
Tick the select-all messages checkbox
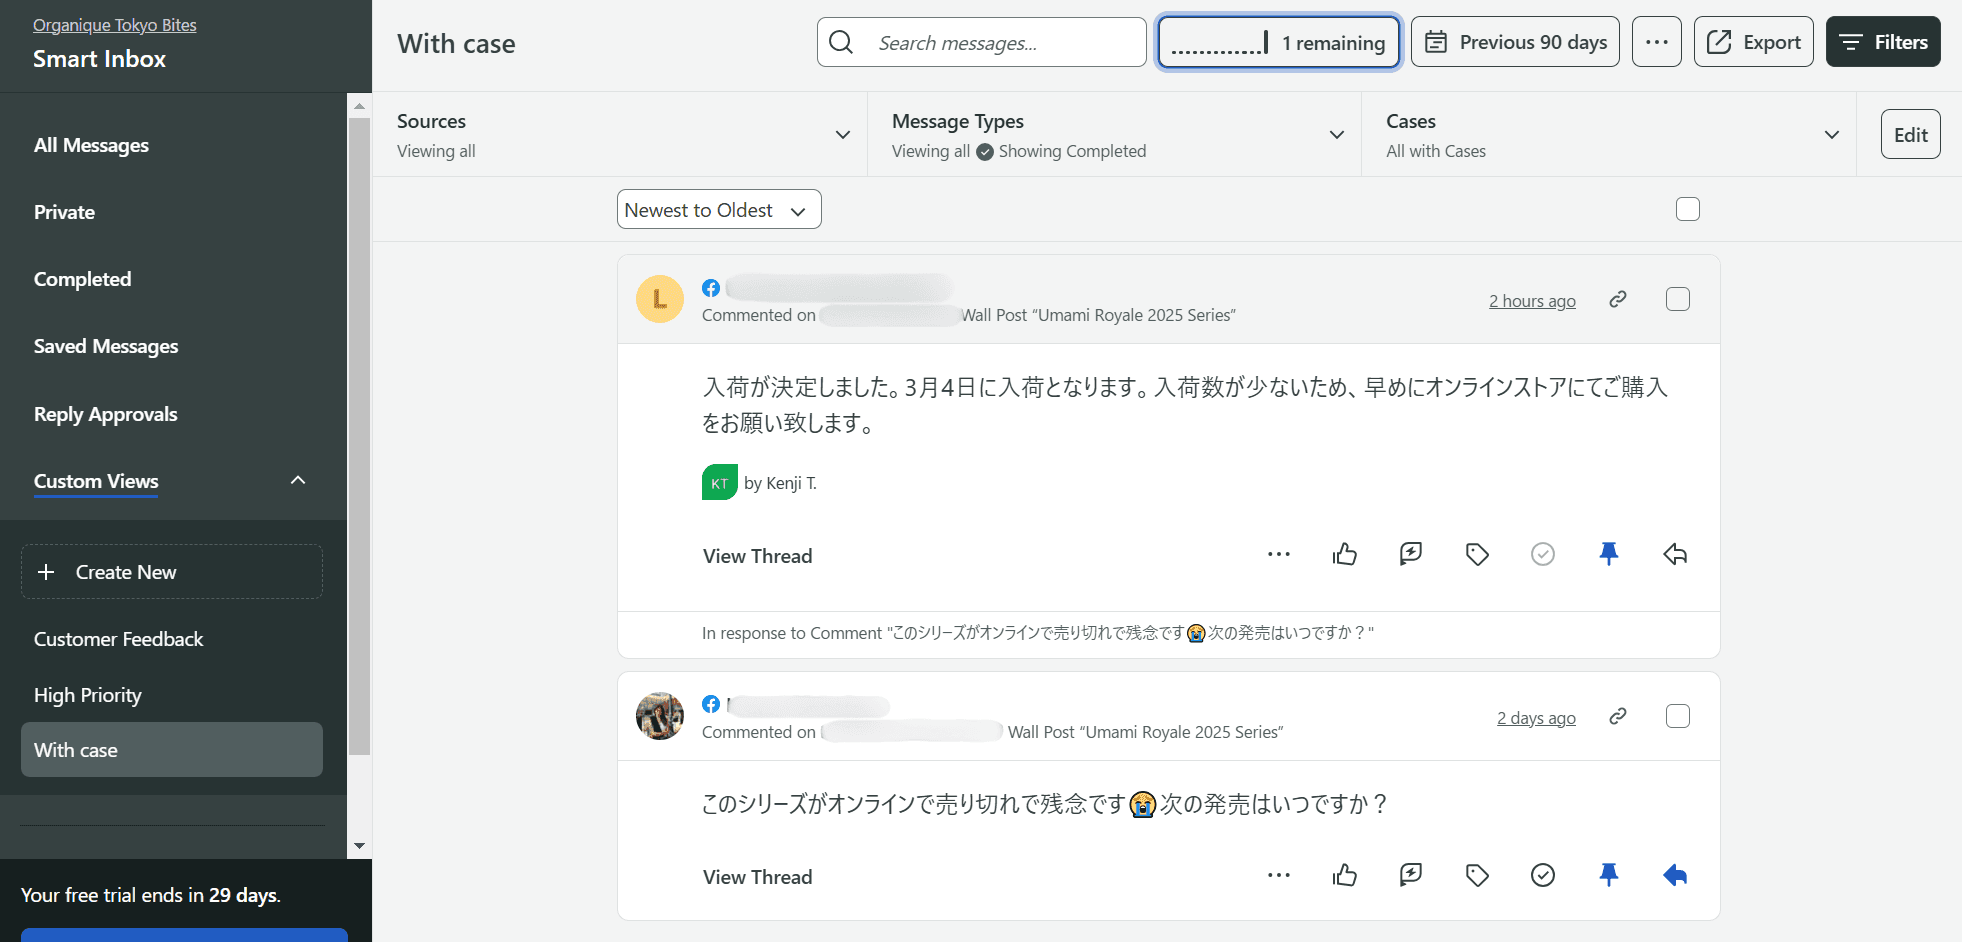point(1688,209)
